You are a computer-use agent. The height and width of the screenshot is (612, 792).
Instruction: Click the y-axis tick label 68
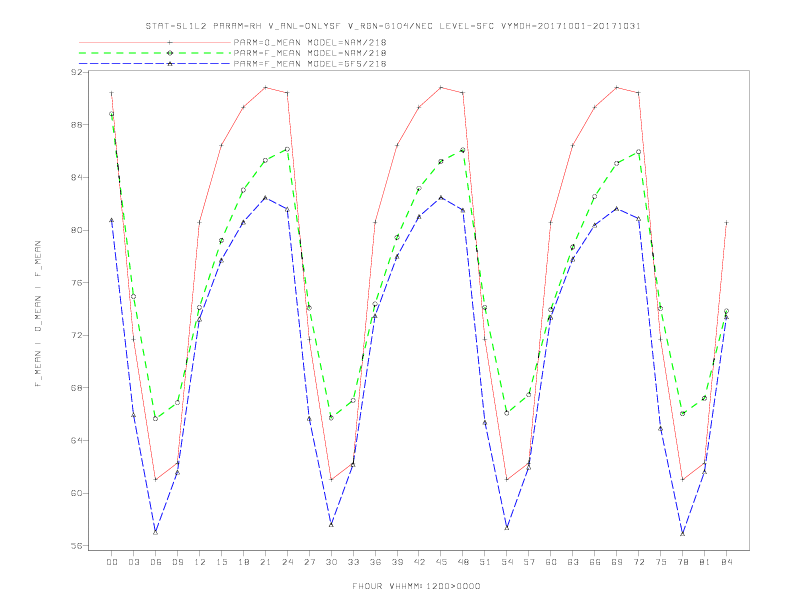(x=76, y=388)
